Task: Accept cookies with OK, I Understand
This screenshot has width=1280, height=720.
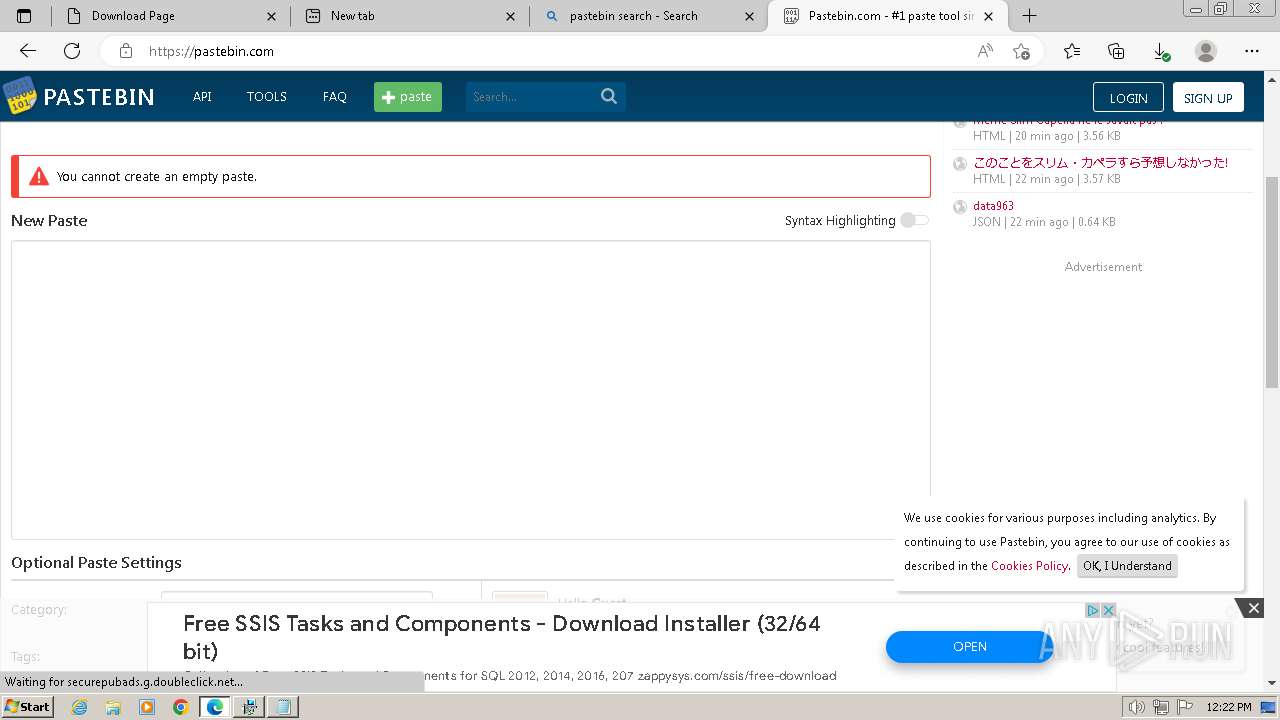Action: pos(1127,566)
